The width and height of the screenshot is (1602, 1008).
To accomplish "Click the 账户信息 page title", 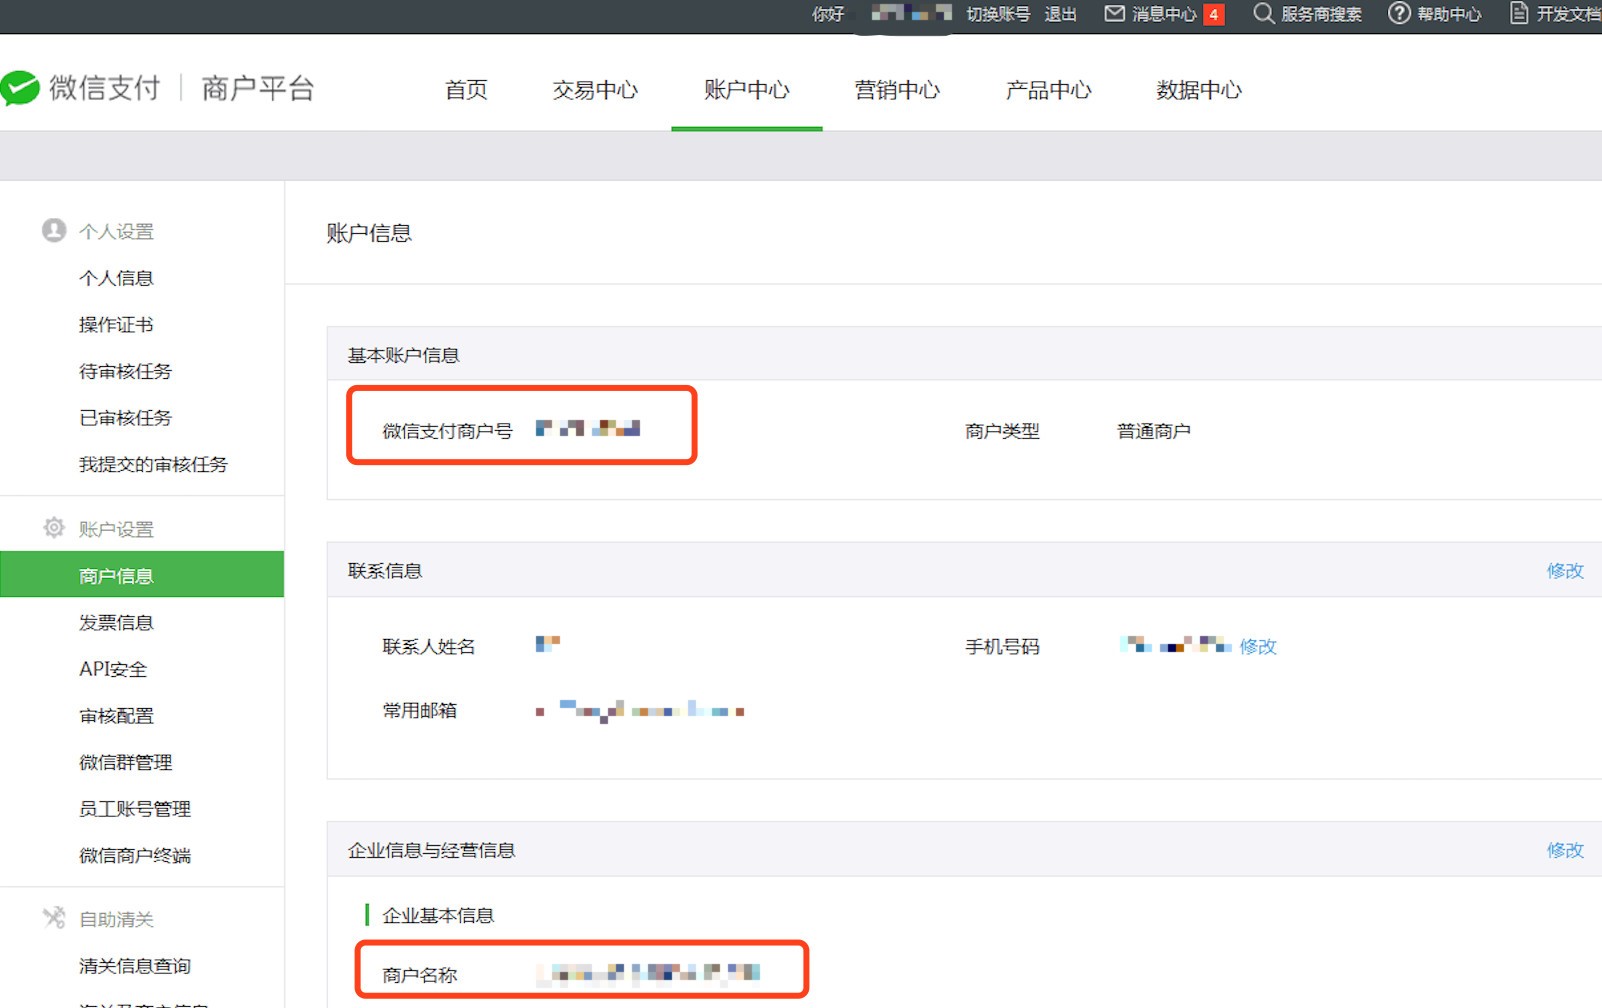I will pos(369,233).
